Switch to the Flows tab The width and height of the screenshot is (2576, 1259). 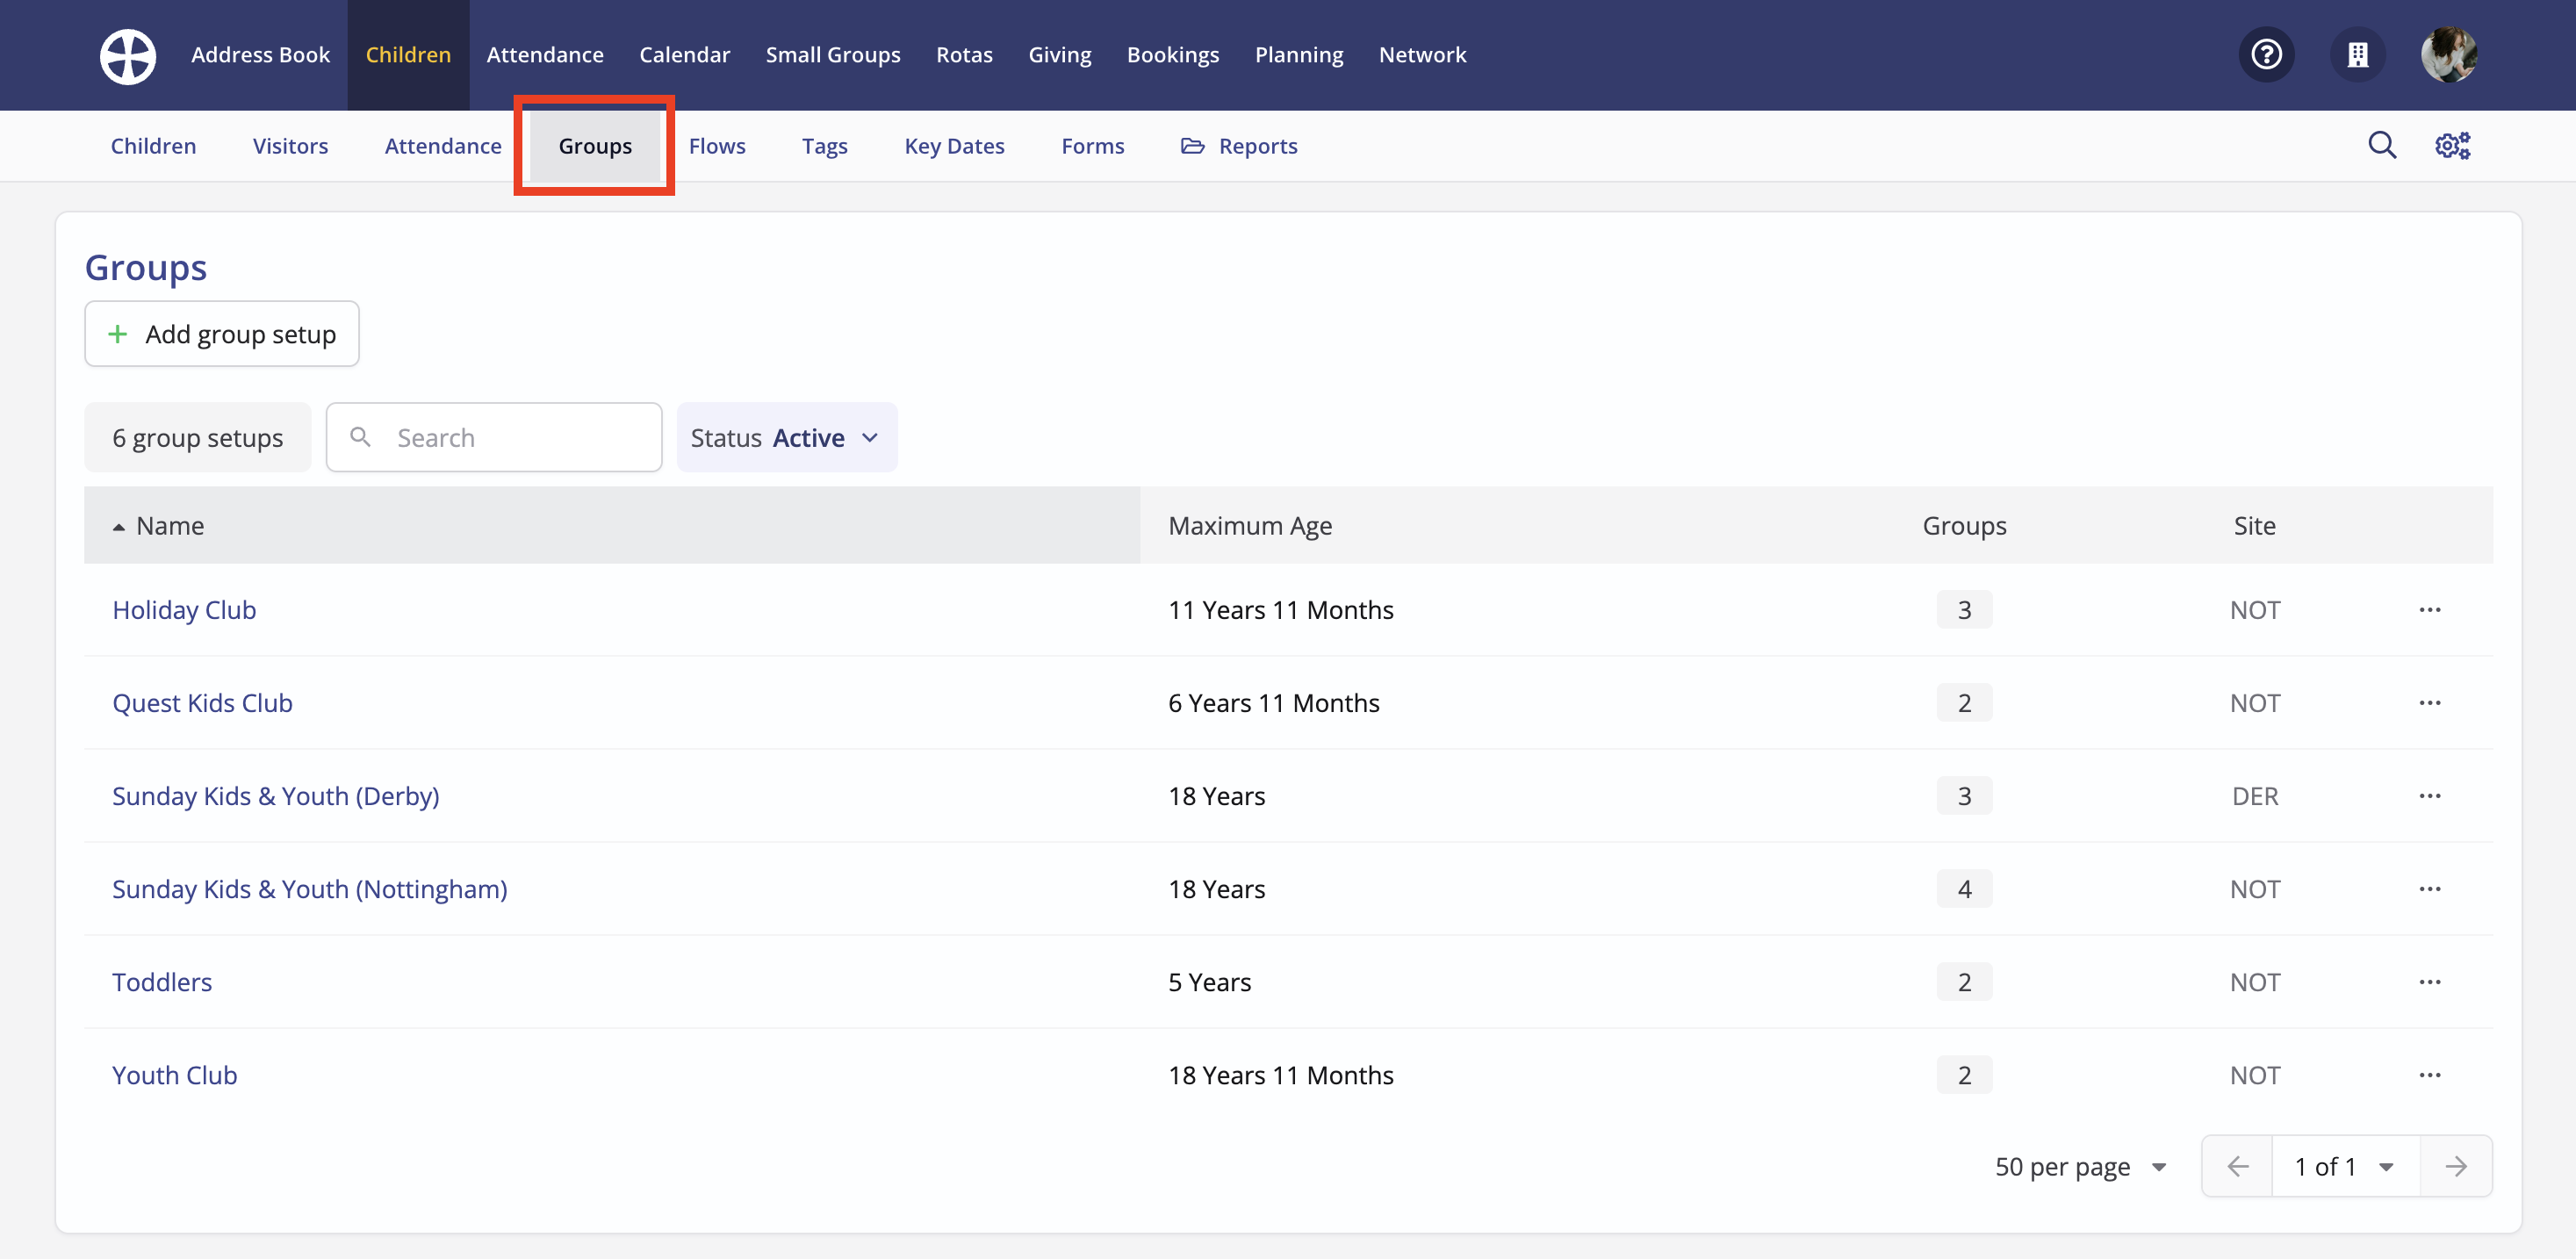[x=717, y=145]
